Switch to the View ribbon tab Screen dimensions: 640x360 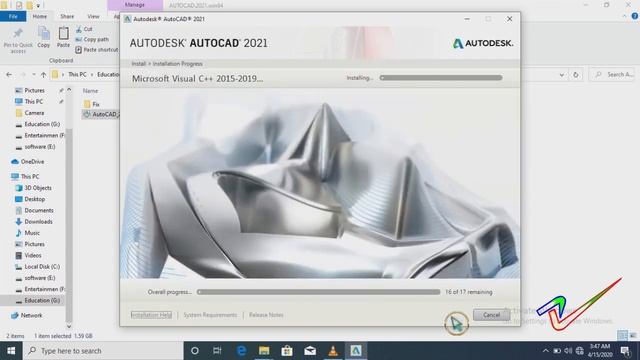tap(93, 16)
